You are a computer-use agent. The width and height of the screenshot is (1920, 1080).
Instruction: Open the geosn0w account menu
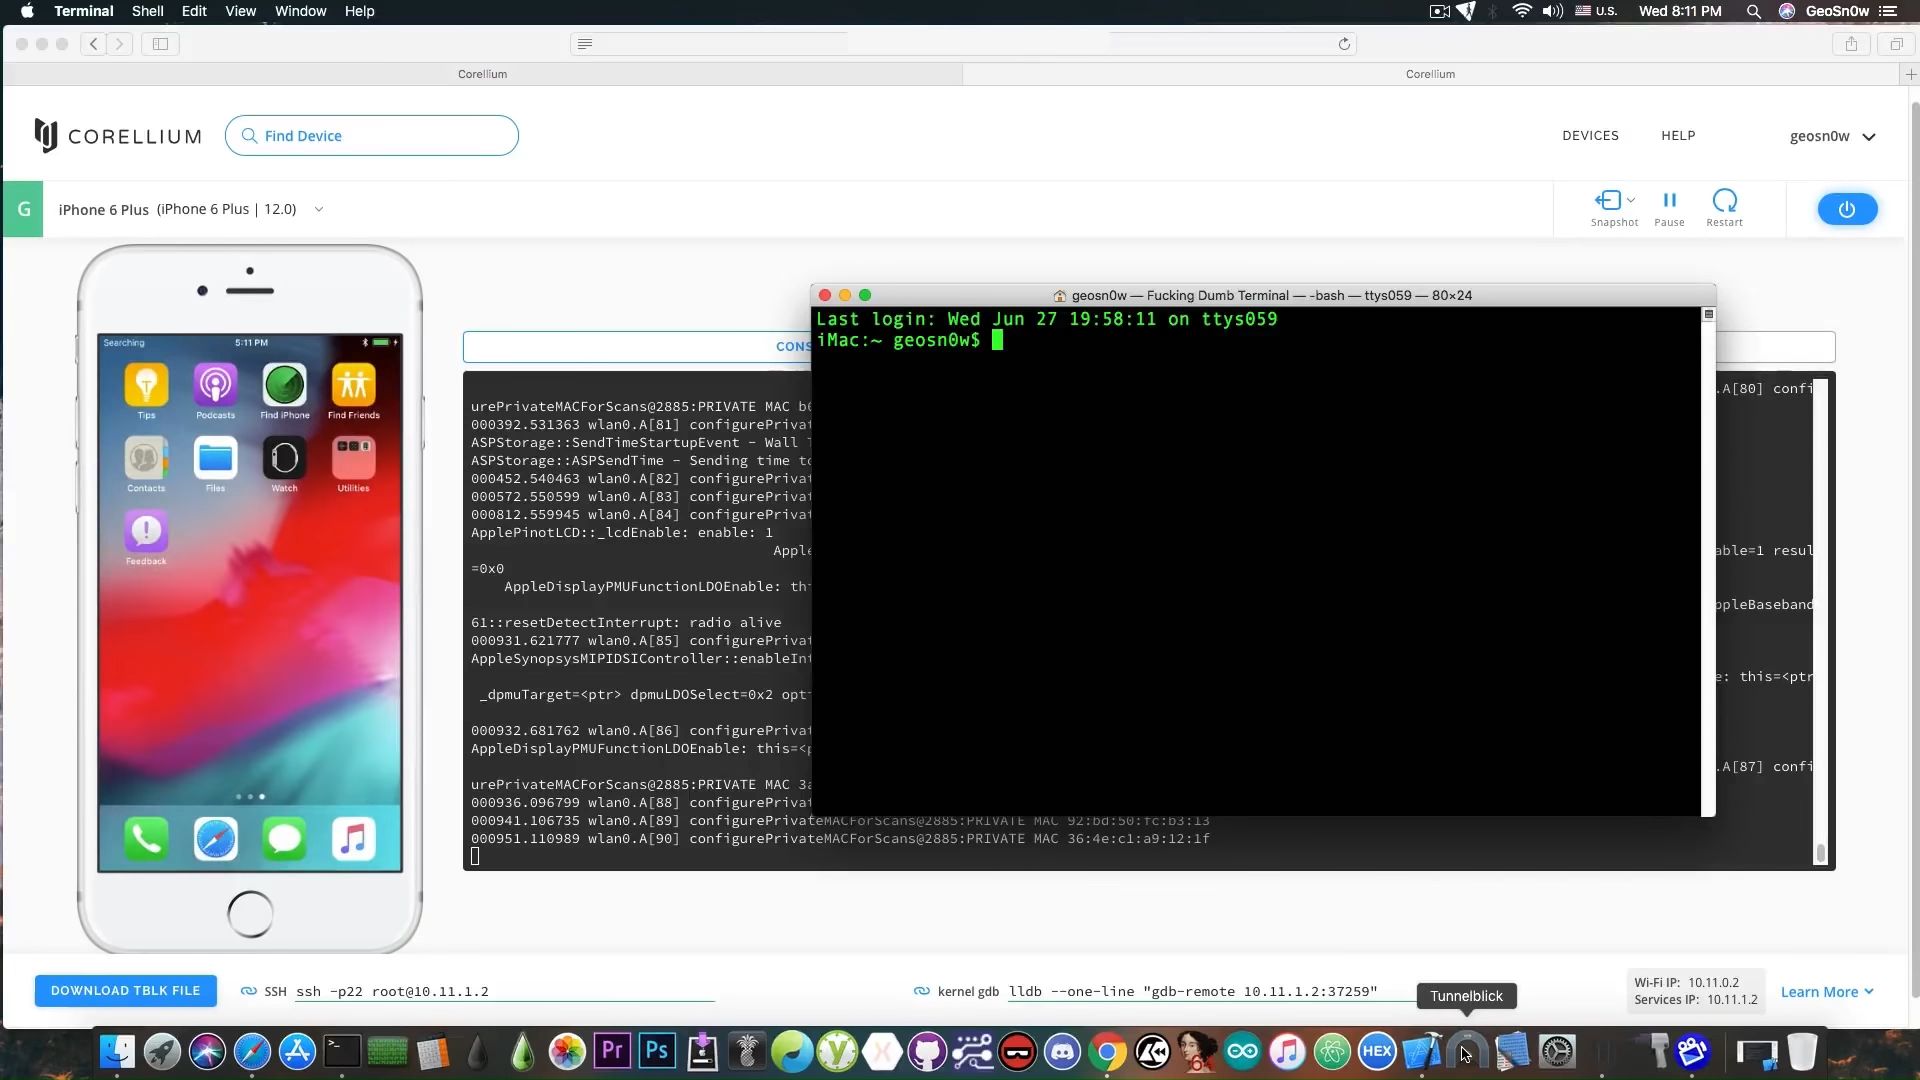coord(1832,136)
